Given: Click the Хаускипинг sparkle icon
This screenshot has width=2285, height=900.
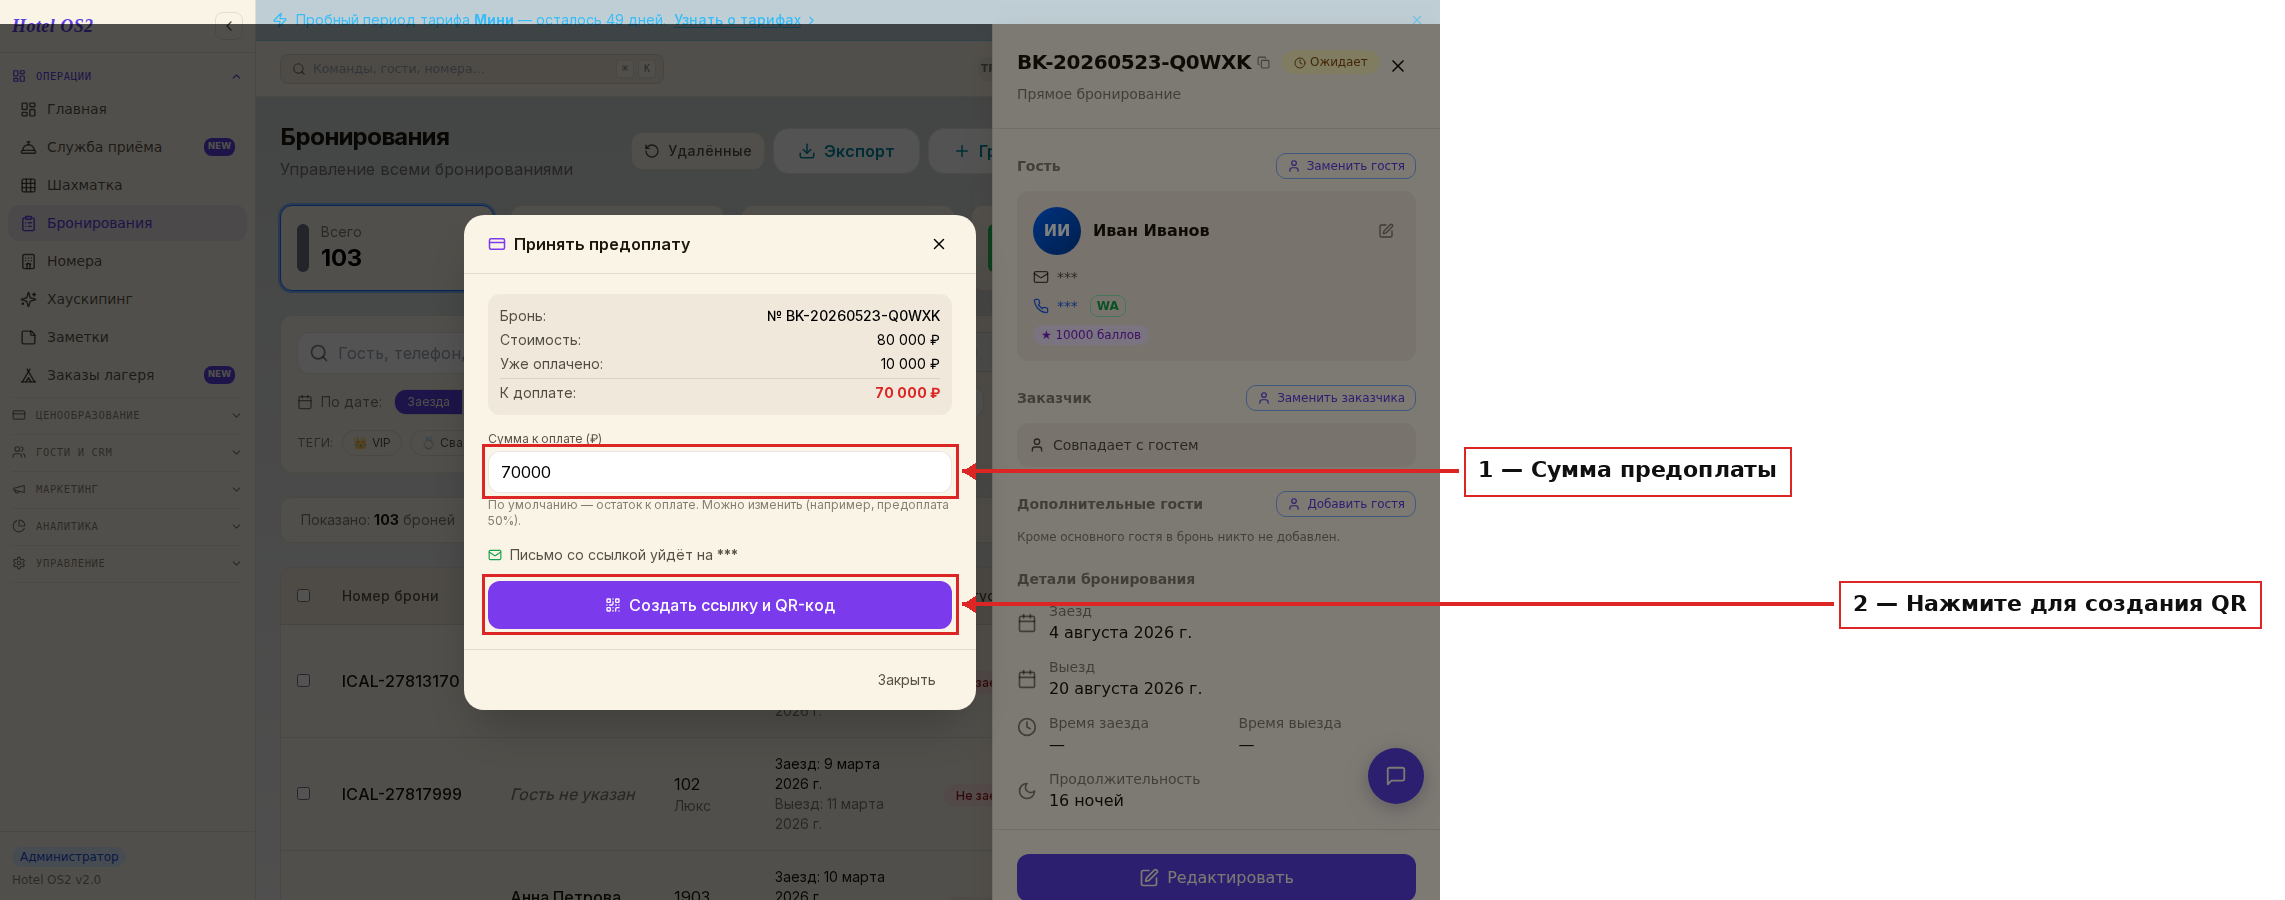Looking at the screenshot, I should [28, 299].
